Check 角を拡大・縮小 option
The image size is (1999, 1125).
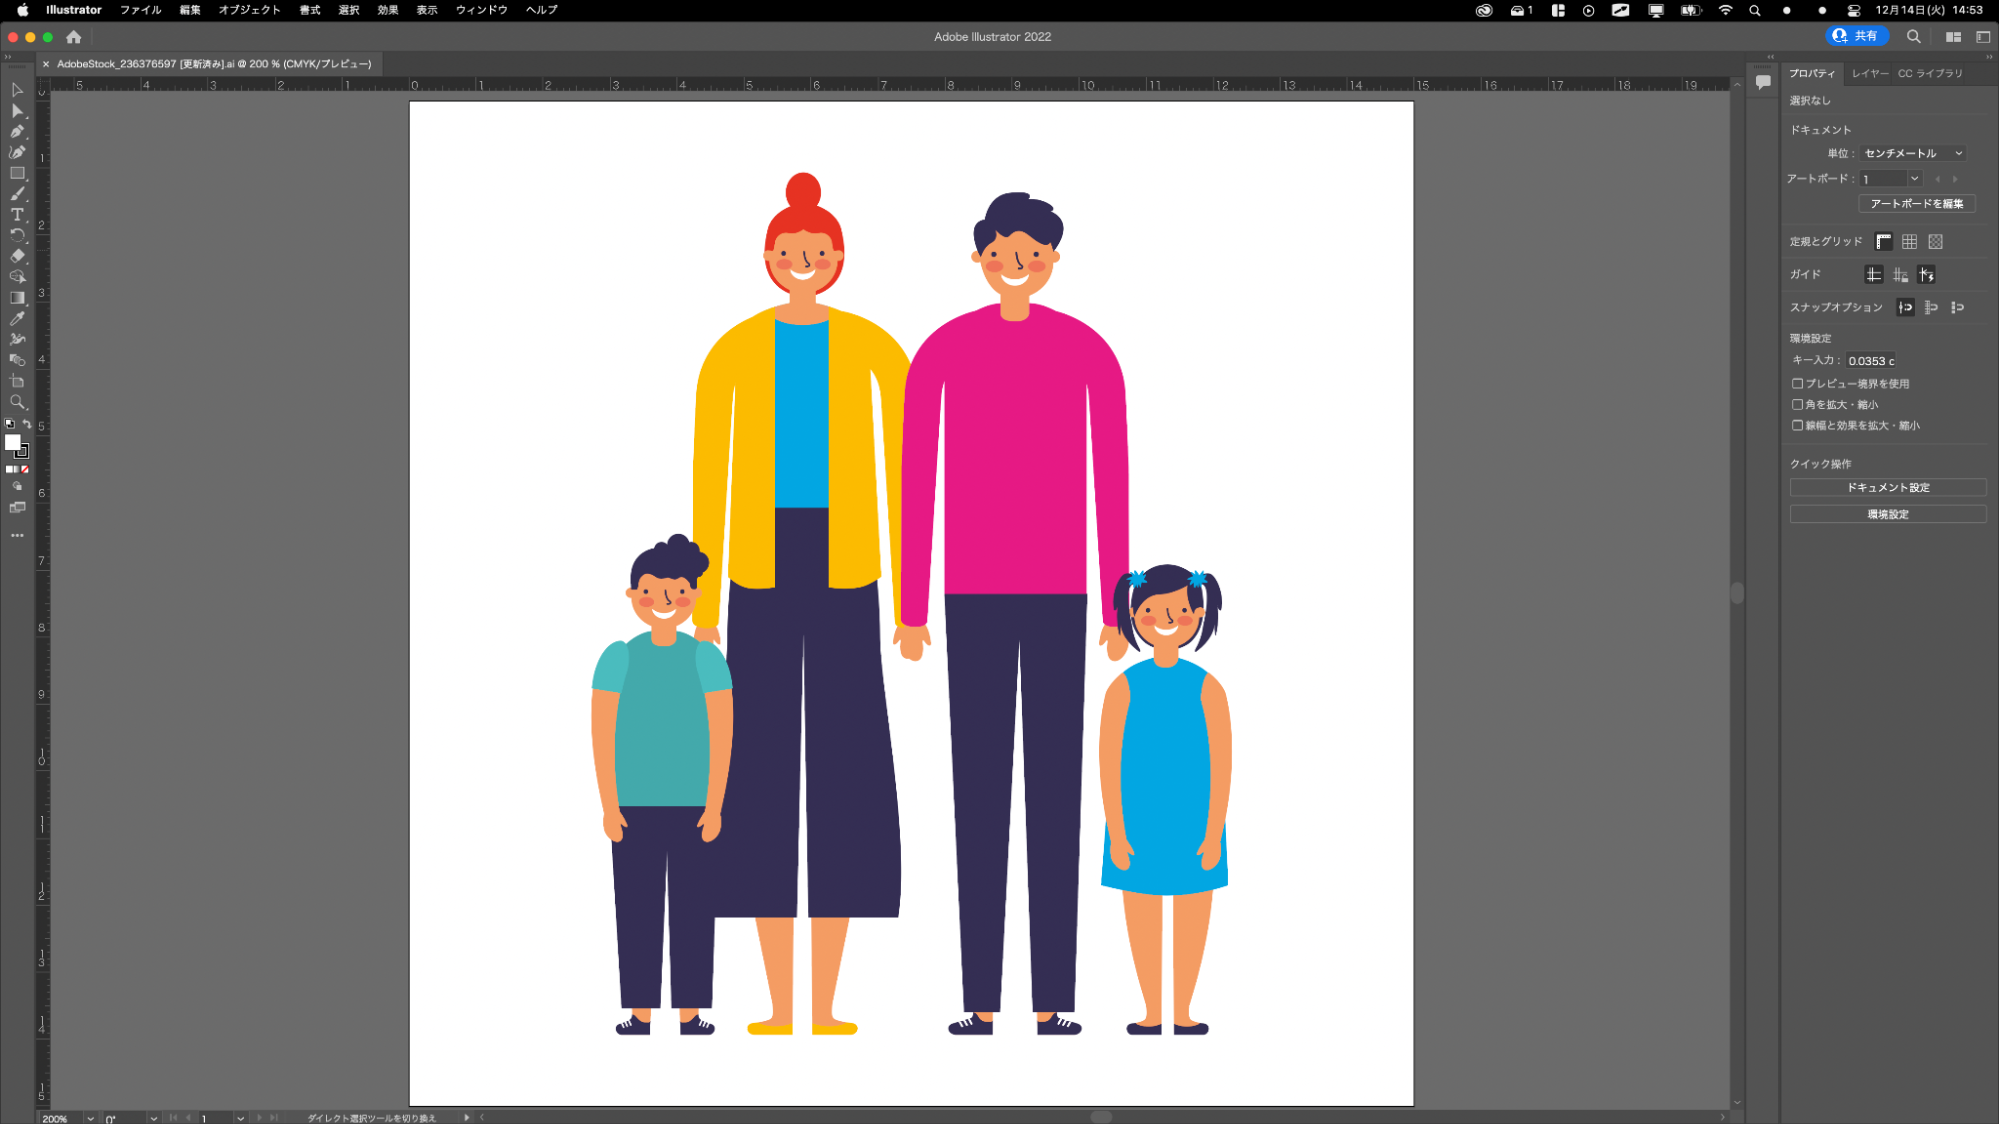point(1797,405)
